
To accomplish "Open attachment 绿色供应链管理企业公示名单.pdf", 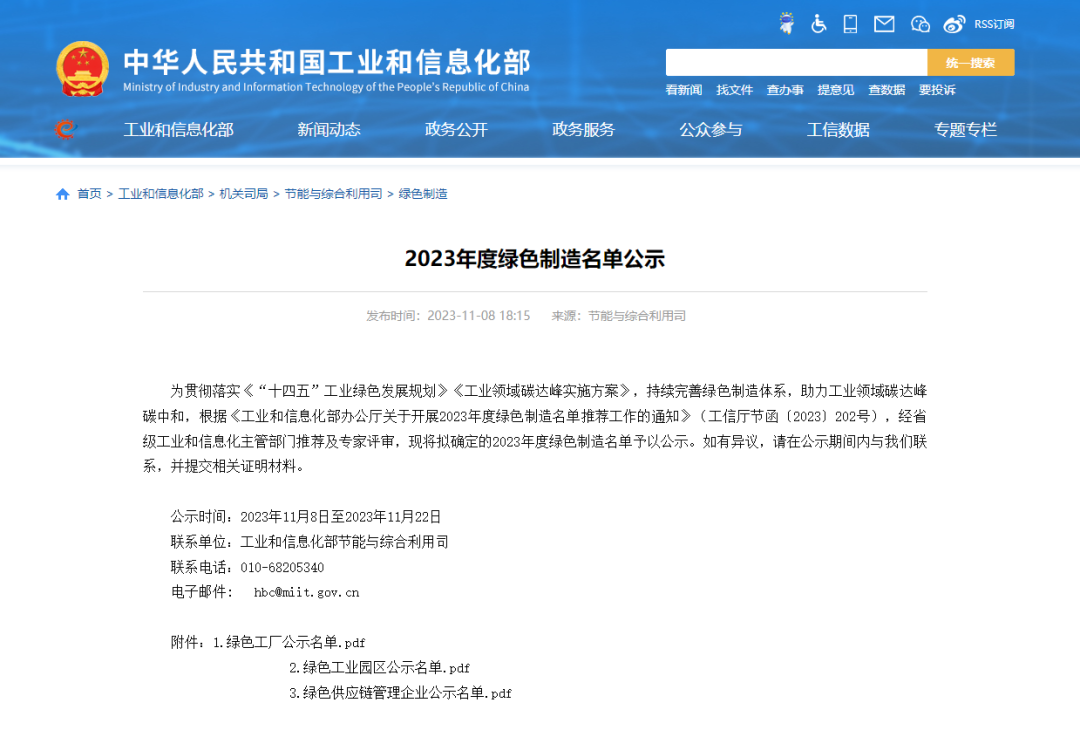I will click(407, 693).
